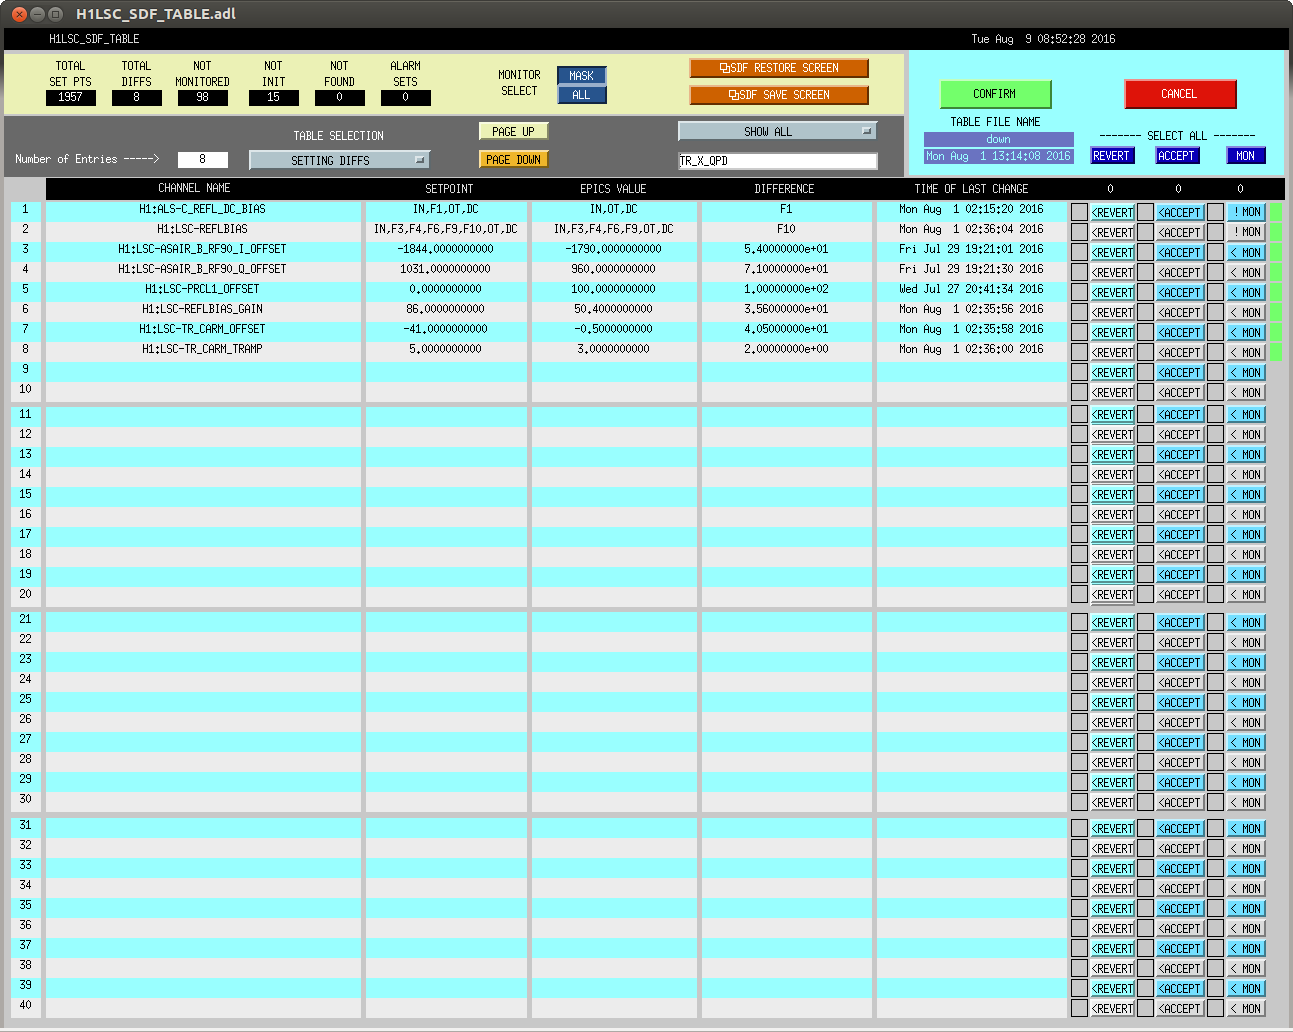Image resolution: width=1293 pixels, height=1032 pixels.
Task: Select MASK in Monitor Select
Action: (x=581, y=76)
